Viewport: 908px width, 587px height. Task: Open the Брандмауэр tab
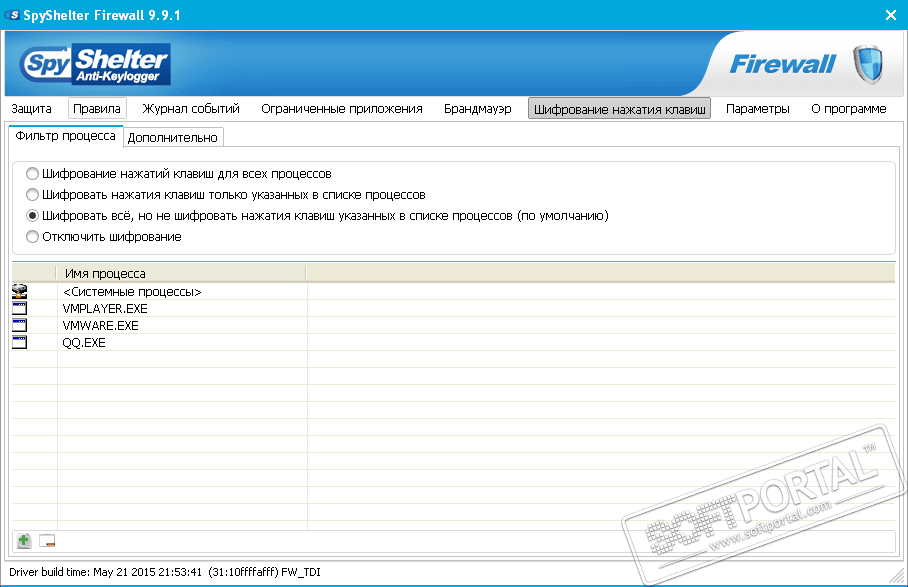pyautogui.click(x=478, y=109)
